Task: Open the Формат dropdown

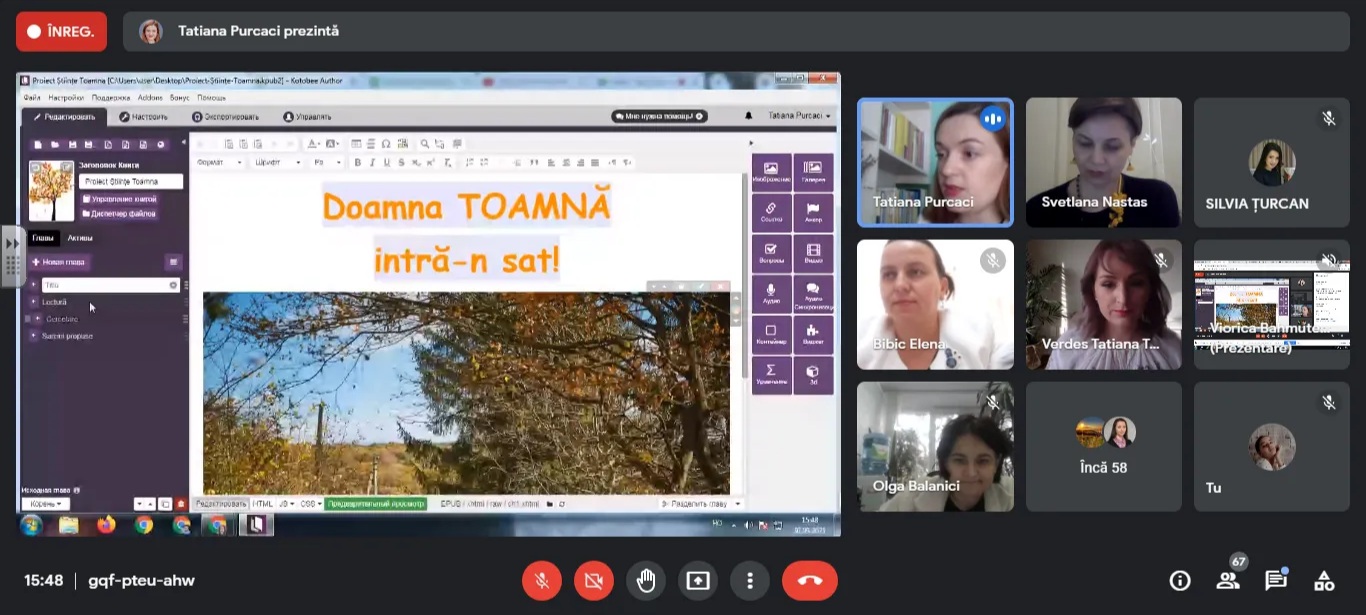Action: tap(219, 162)
